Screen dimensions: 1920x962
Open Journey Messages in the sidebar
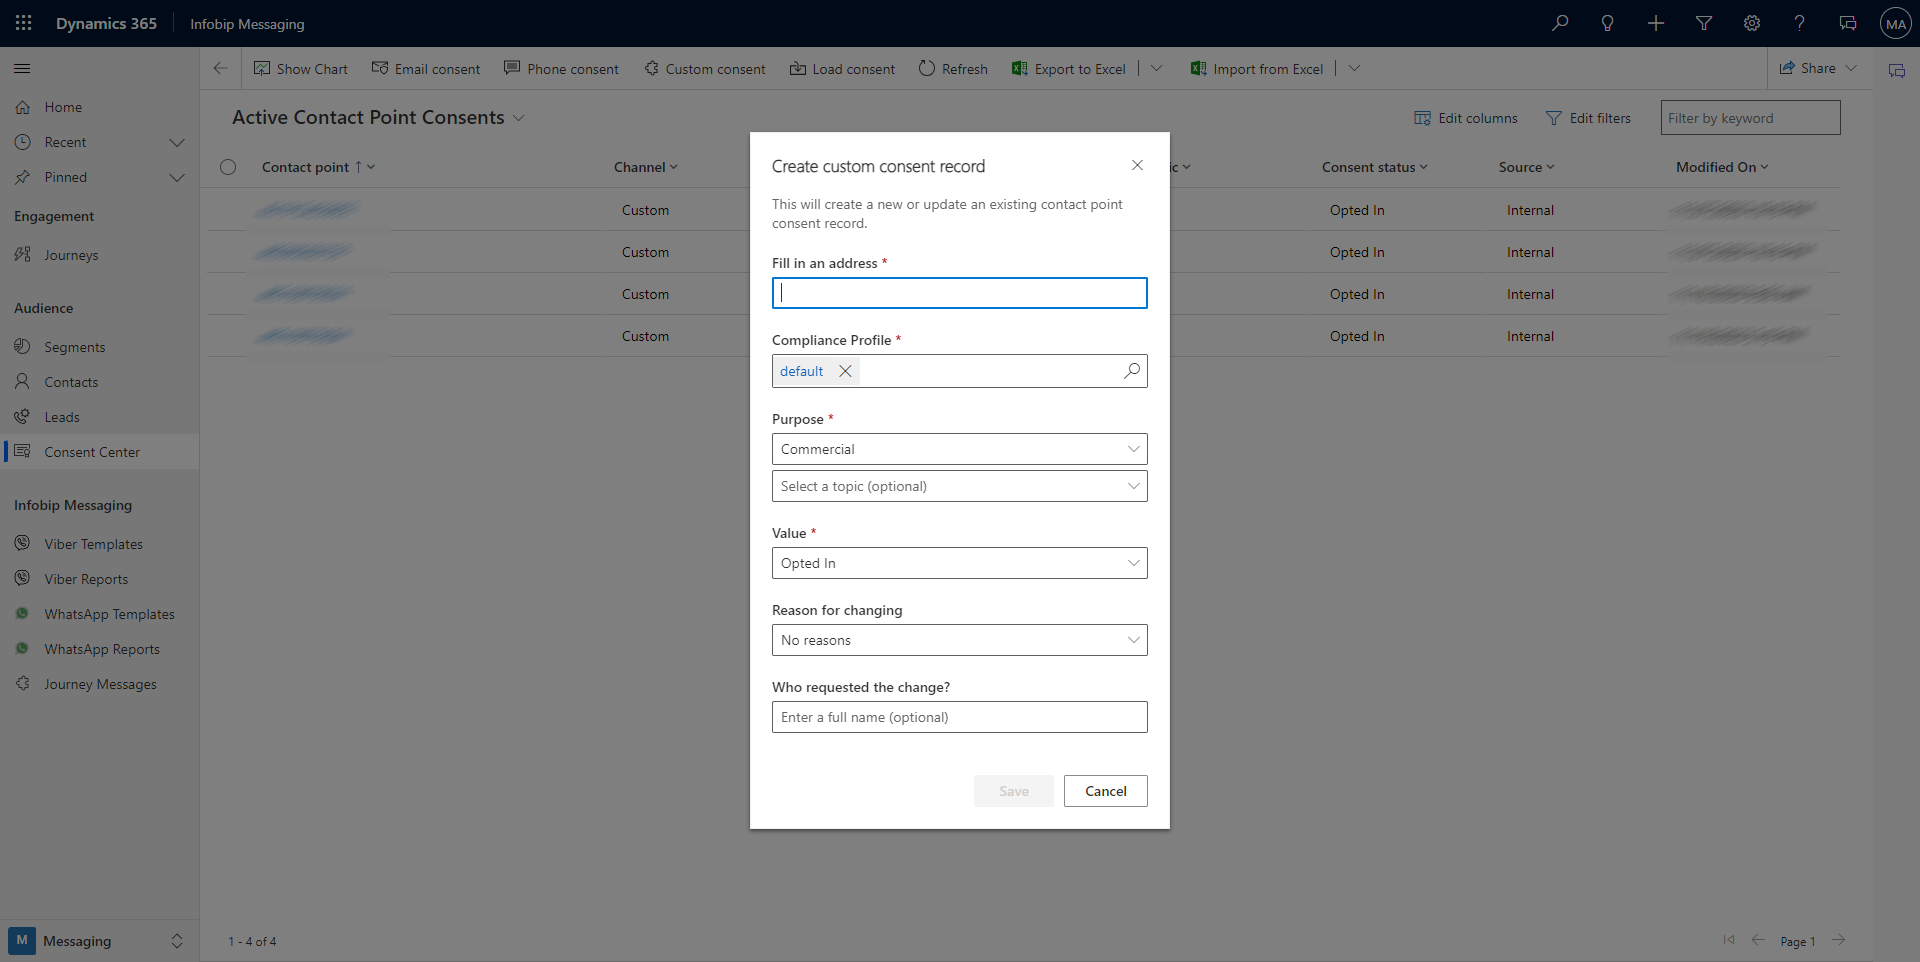(99, 684)
